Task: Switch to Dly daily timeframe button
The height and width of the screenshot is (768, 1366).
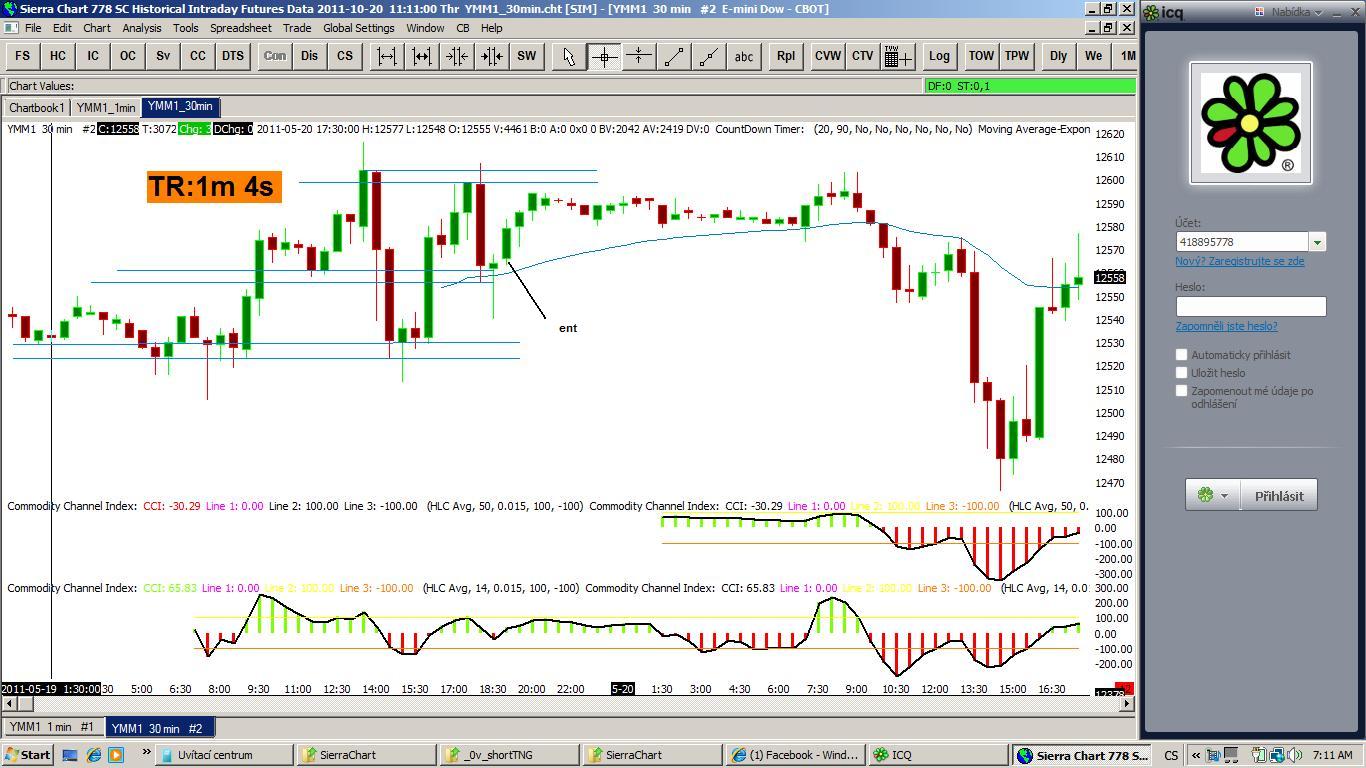Action: [x=1058, y=56]
